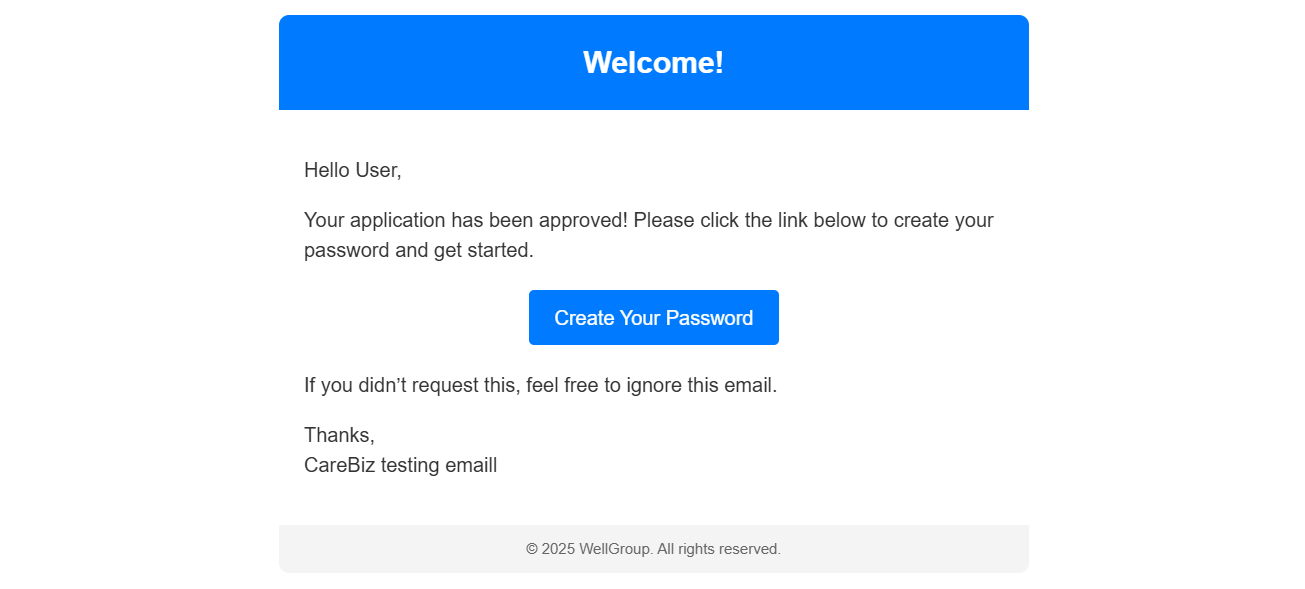
Task: Click the Create Your Password button
Action: (653, 318)
